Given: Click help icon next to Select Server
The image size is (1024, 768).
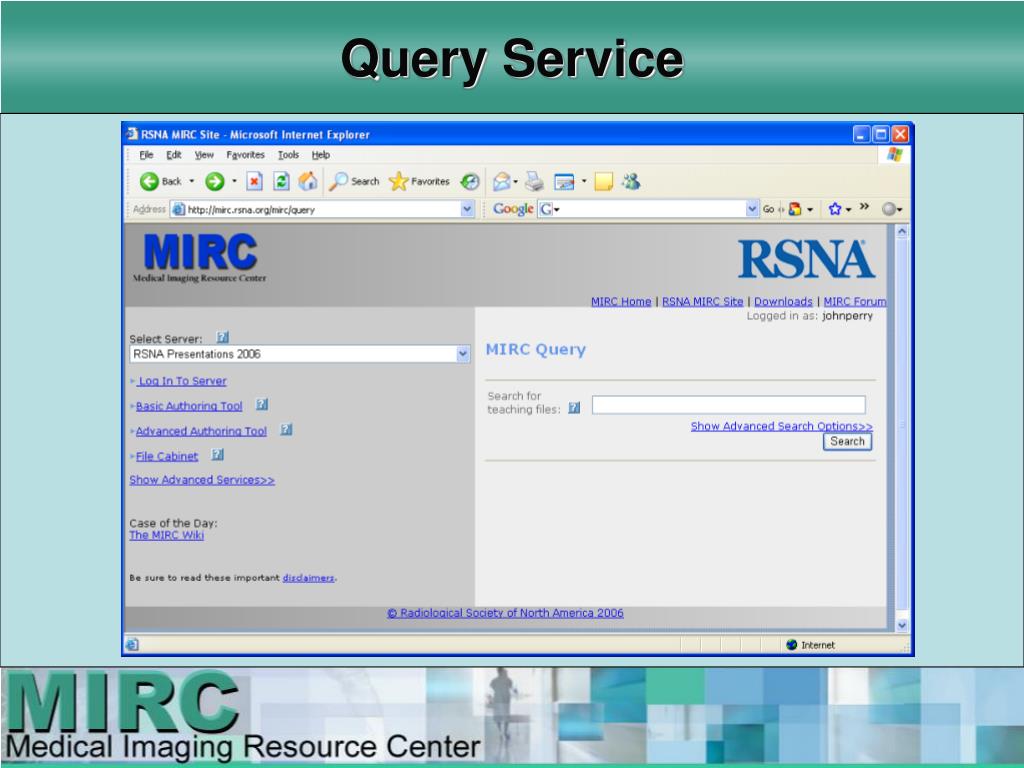Looking at the screenshot, I should [223, 338].
